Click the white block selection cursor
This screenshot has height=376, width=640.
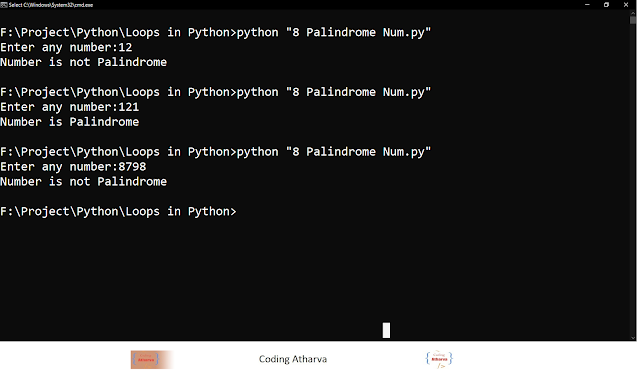[386, 330]
